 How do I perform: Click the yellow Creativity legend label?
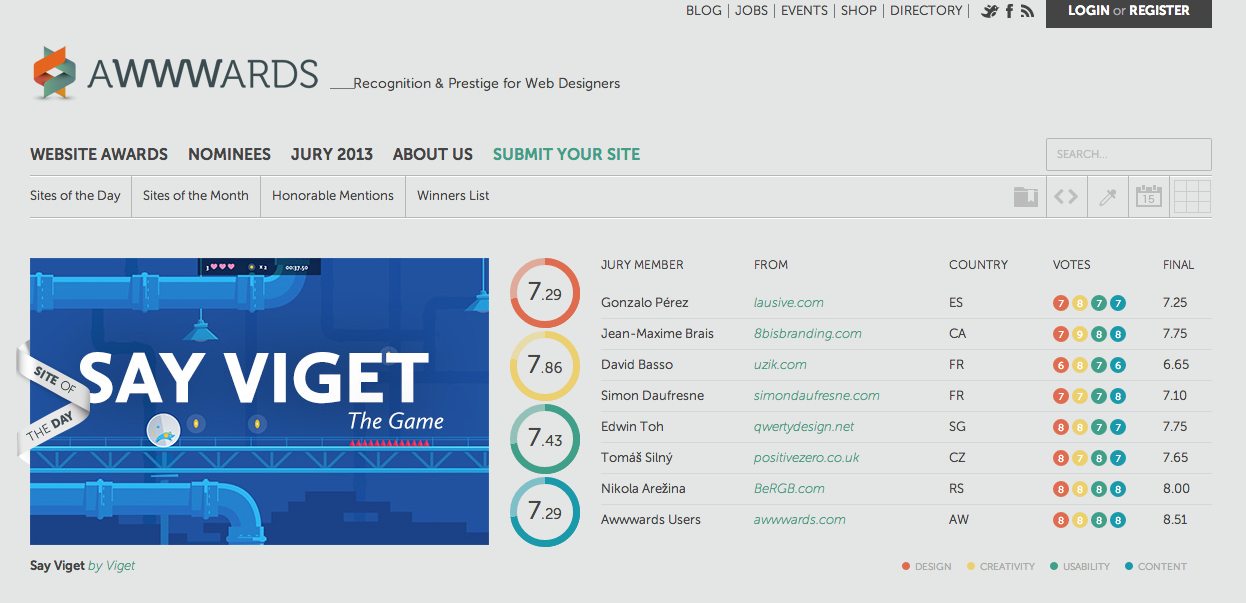(x=1000, y=566)
